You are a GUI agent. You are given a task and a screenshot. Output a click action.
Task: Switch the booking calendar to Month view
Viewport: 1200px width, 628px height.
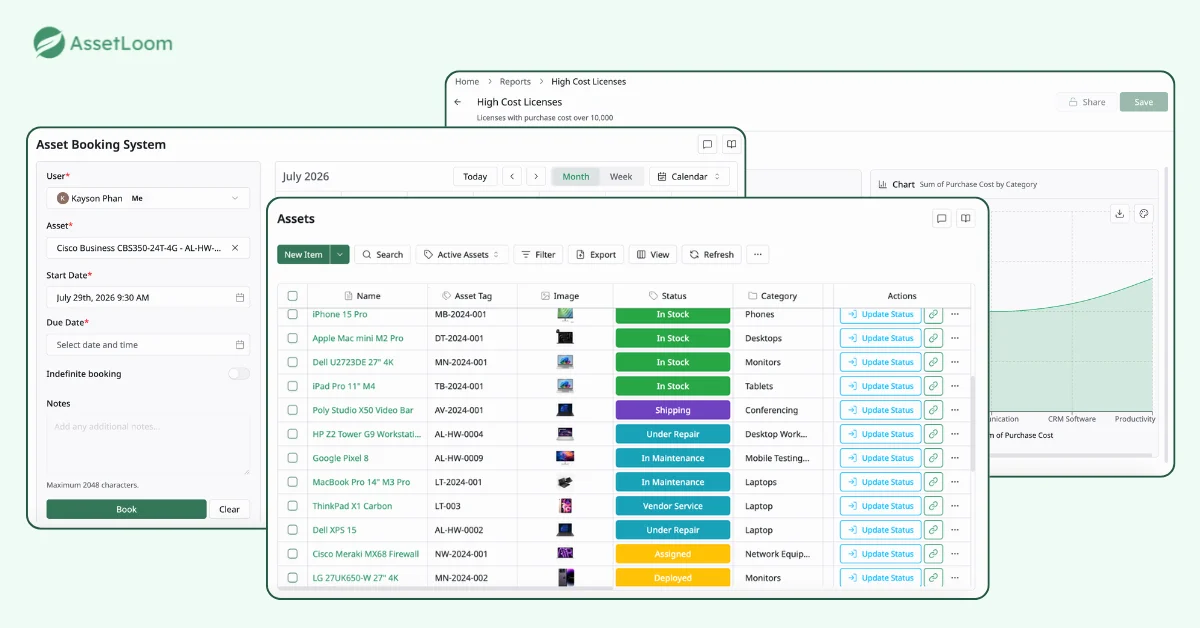tap(576, 177)
